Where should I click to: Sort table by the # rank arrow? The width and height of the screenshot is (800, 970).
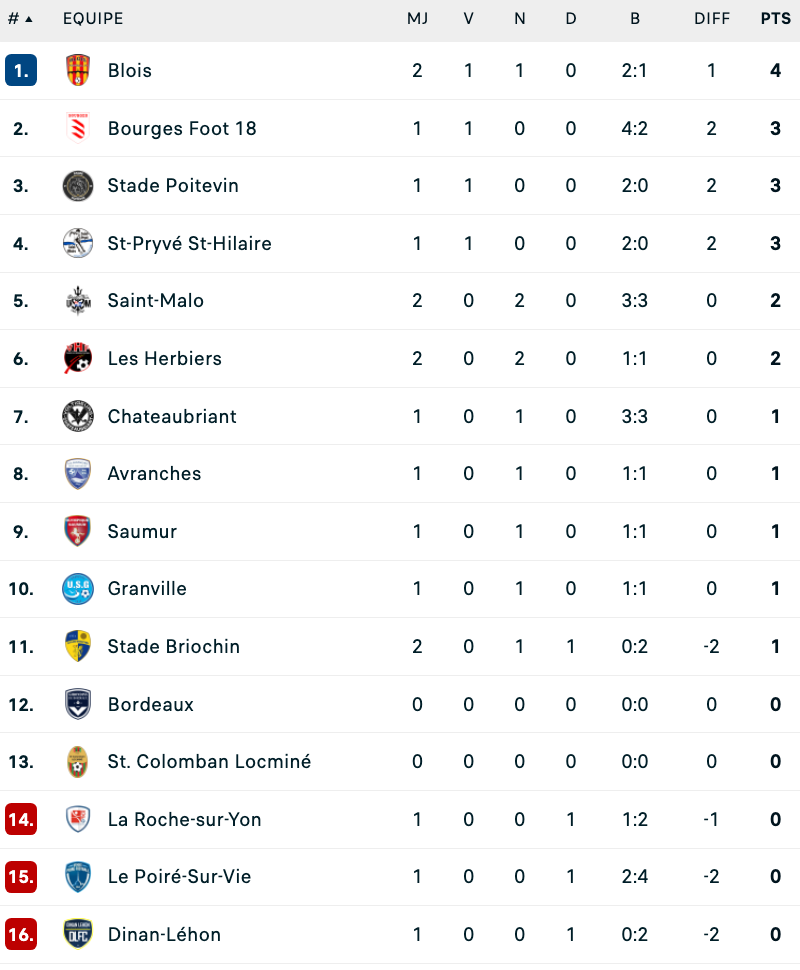tap(20, 19)
